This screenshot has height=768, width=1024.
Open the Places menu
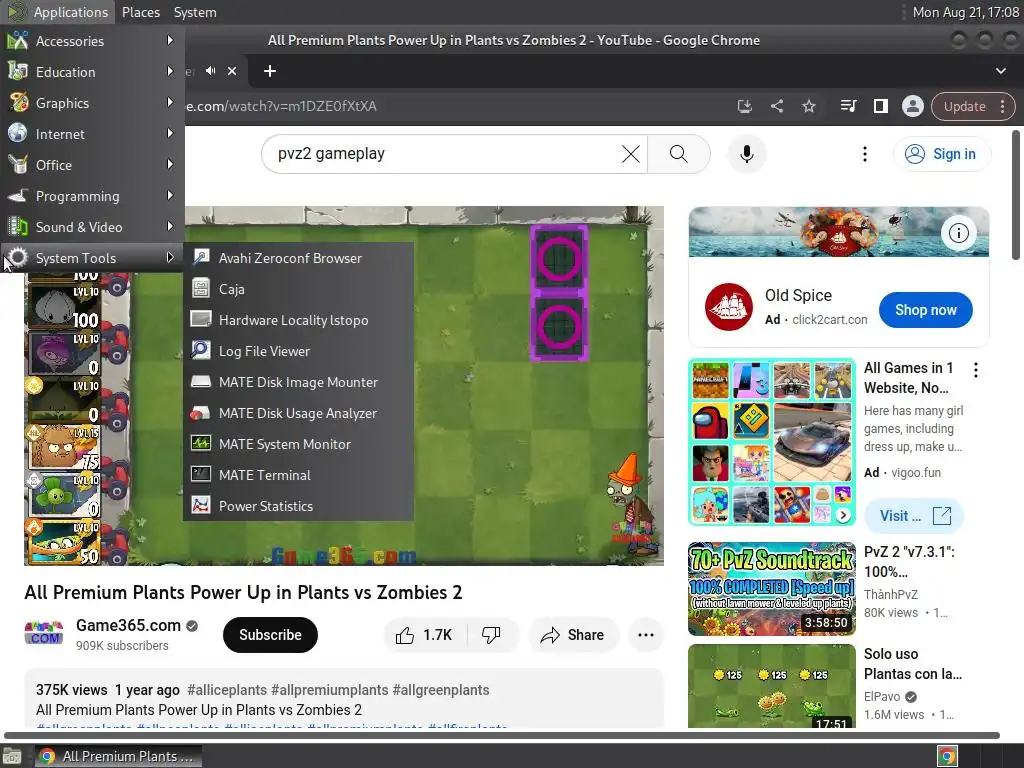[x=140, y=12]
